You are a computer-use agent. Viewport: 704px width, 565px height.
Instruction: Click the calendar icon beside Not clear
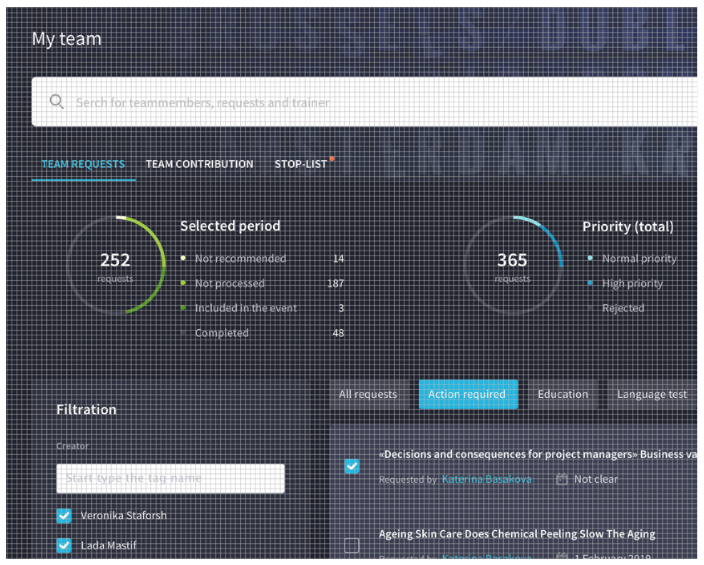[562, 479]
